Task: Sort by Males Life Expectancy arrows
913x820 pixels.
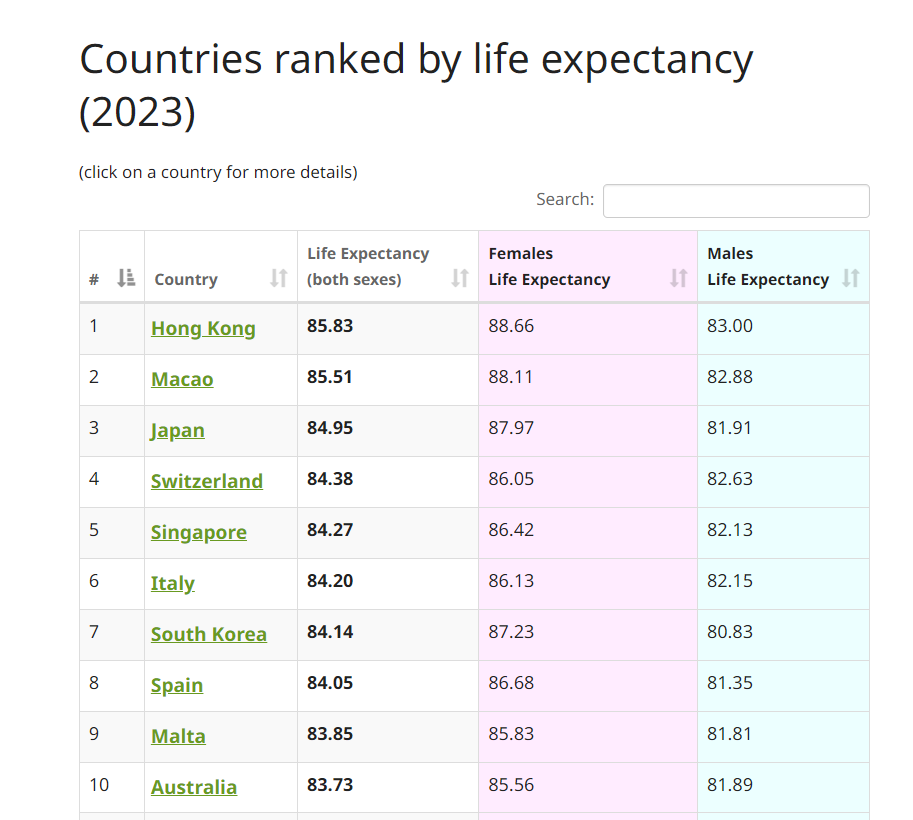Action: (x=851, y=278)
